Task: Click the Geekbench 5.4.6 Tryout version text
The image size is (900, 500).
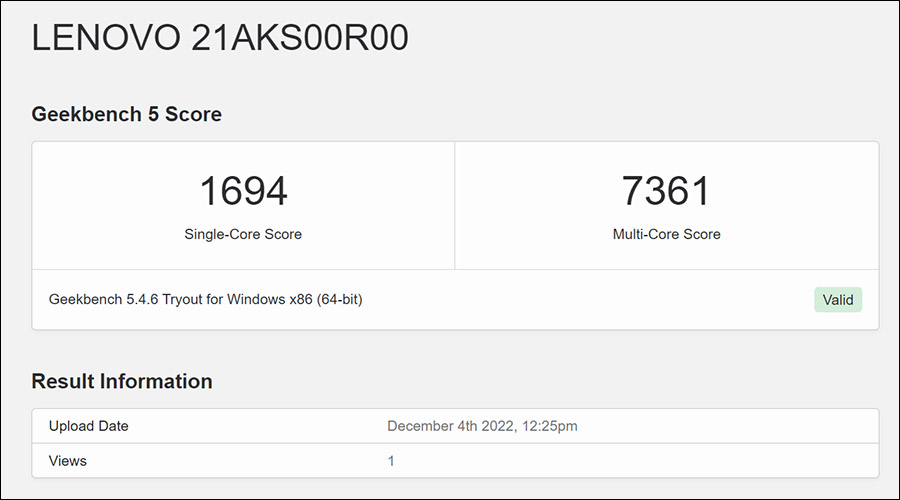Action: [205, 300]
